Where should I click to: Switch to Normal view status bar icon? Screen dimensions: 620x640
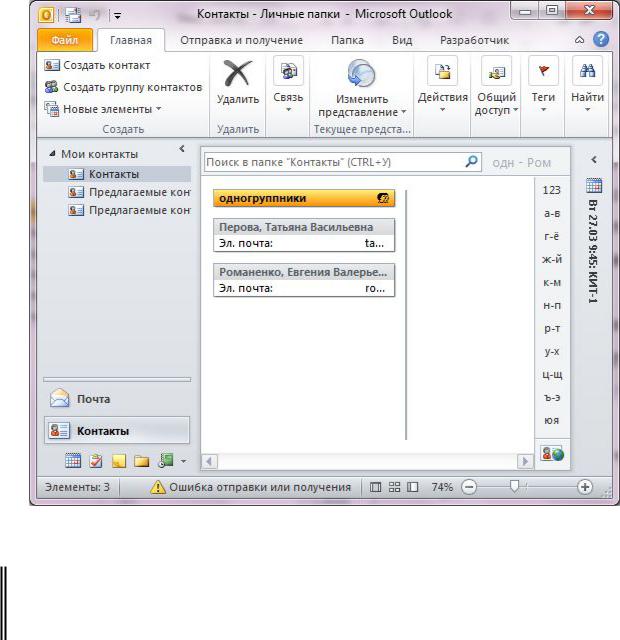375,487
